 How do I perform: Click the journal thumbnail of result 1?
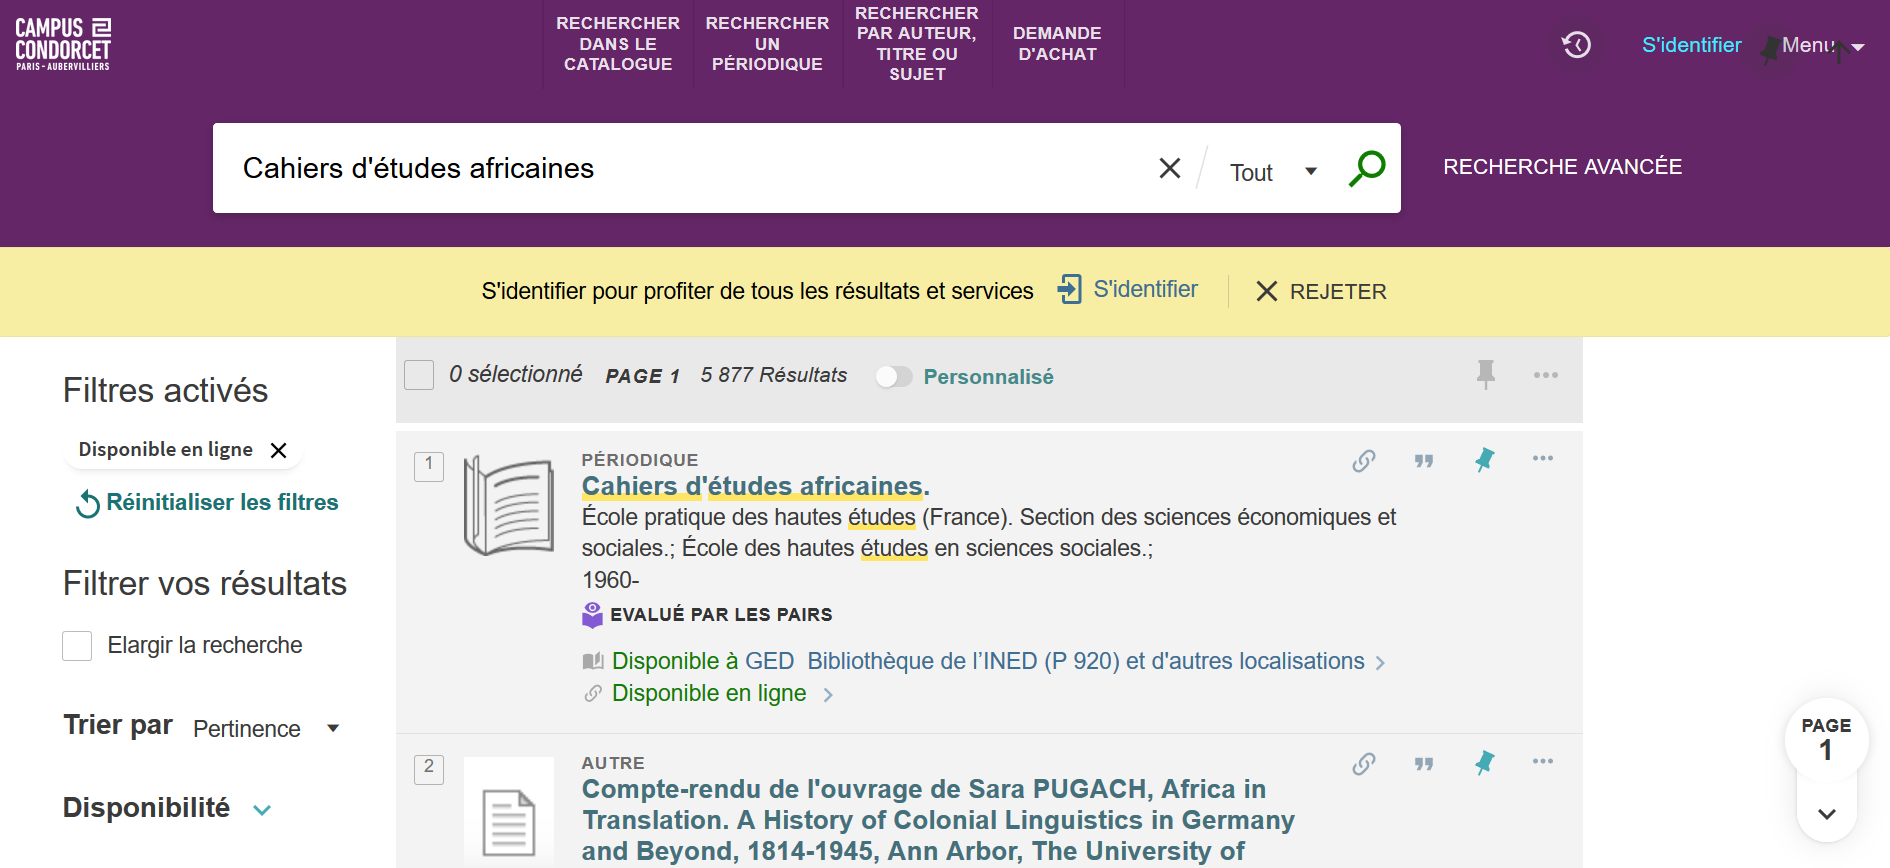509,505
